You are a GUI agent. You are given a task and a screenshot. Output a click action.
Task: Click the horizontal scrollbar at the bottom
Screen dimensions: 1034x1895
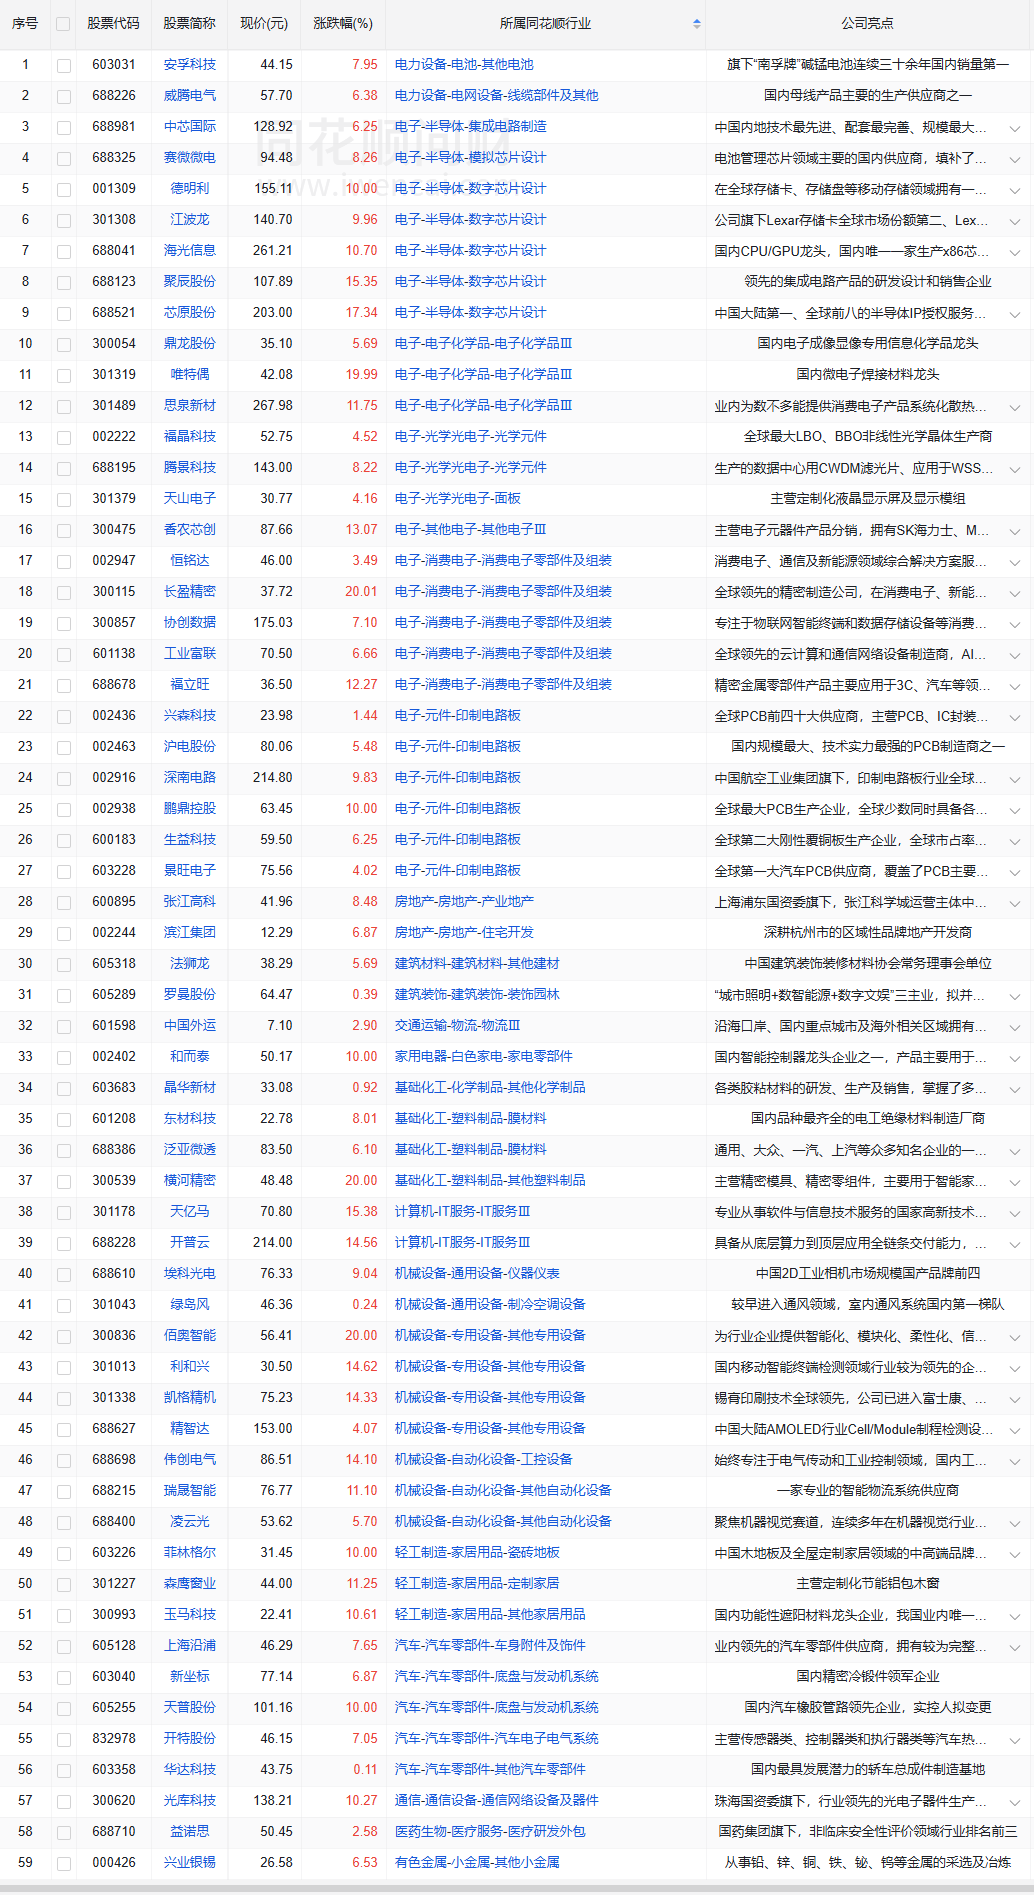pyautogui.click(x=517, y=1888)
